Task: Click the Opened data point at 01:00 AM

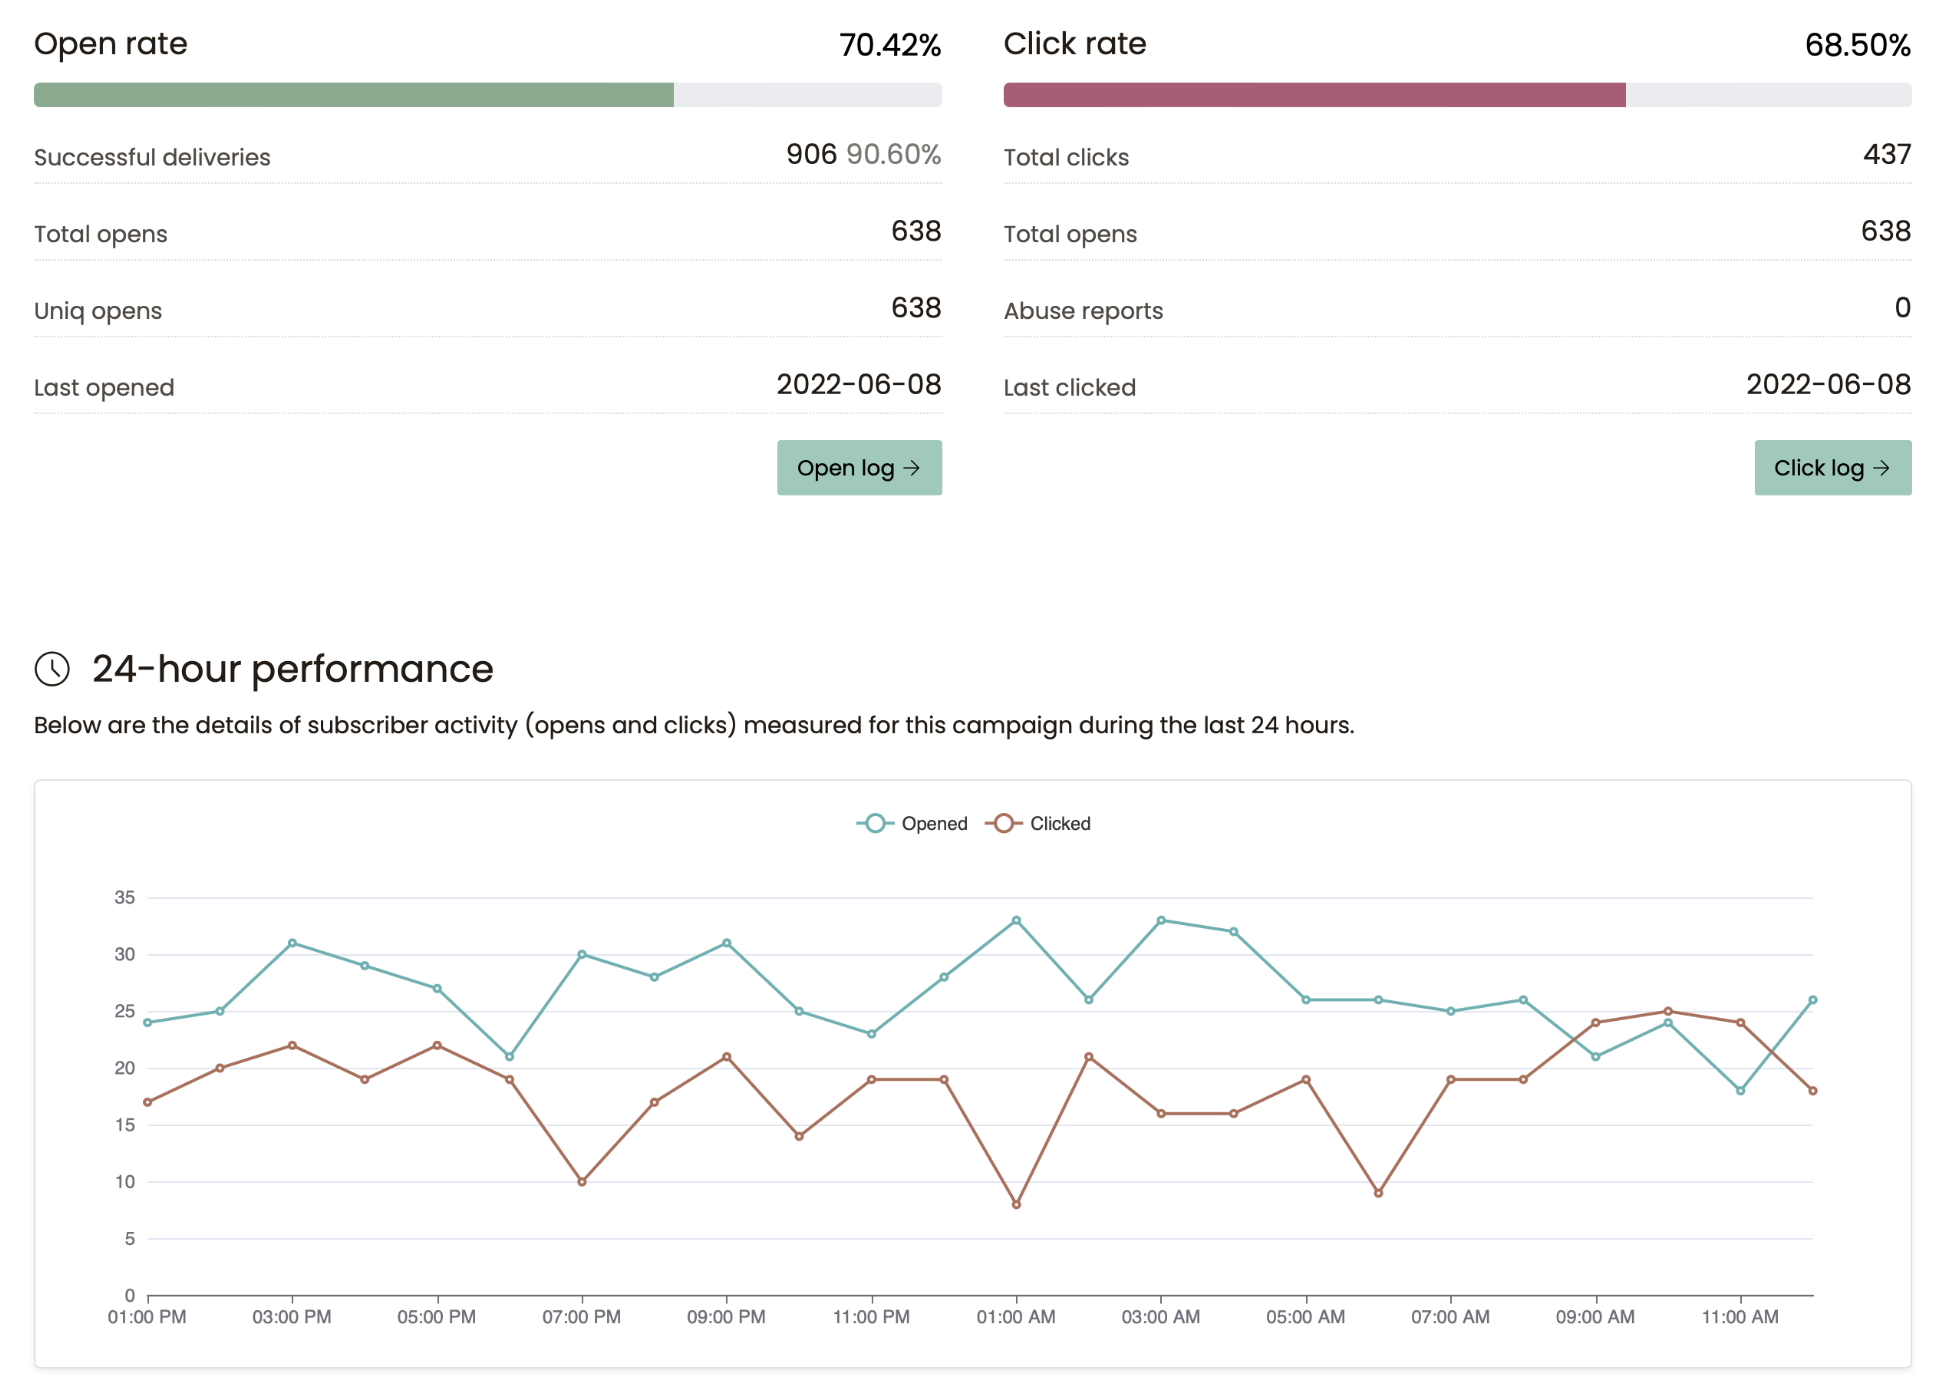Action: pyautogui.click(x=1016, y=920)
